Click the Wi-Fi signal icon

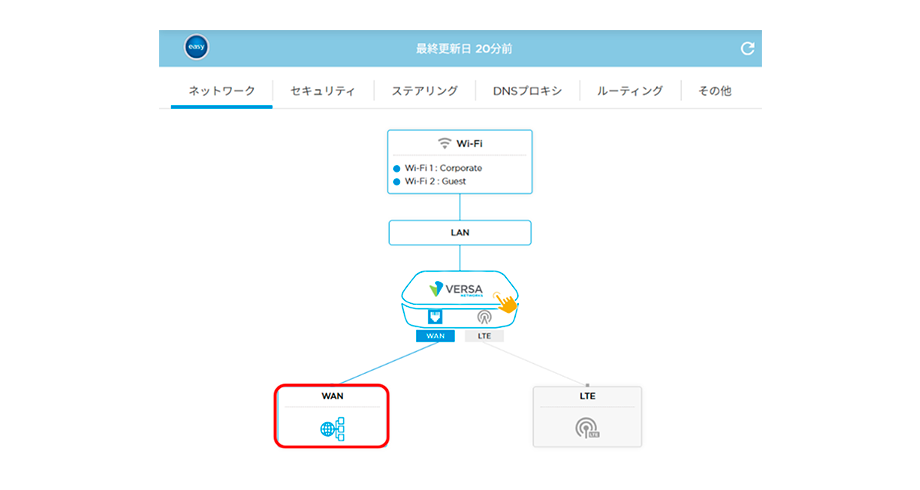[x=445, y=143]
